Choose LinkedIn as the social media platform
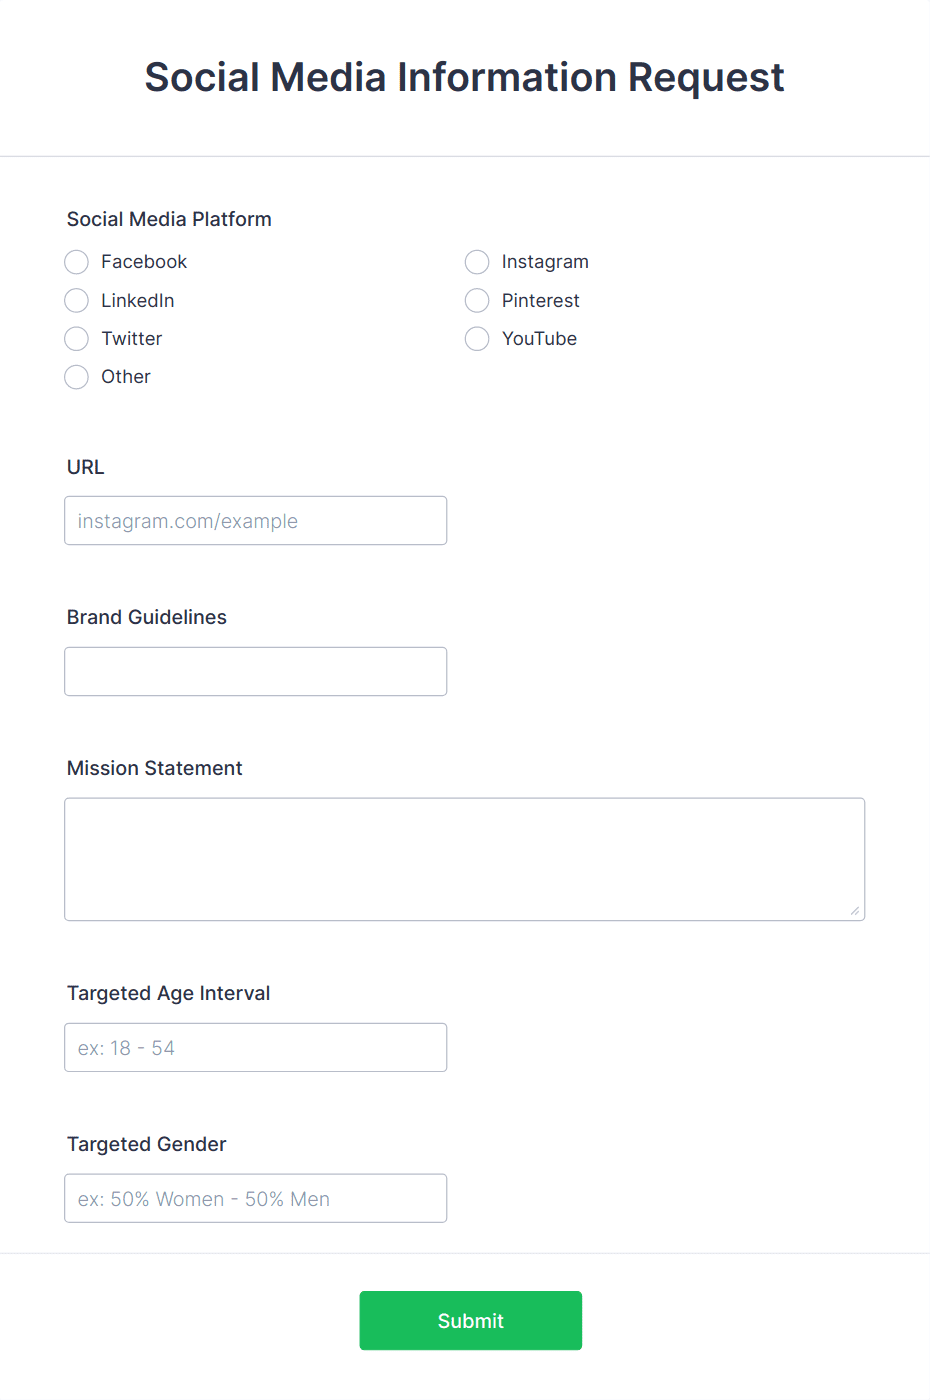This screenshot has height=1400, width=930. 76,300
